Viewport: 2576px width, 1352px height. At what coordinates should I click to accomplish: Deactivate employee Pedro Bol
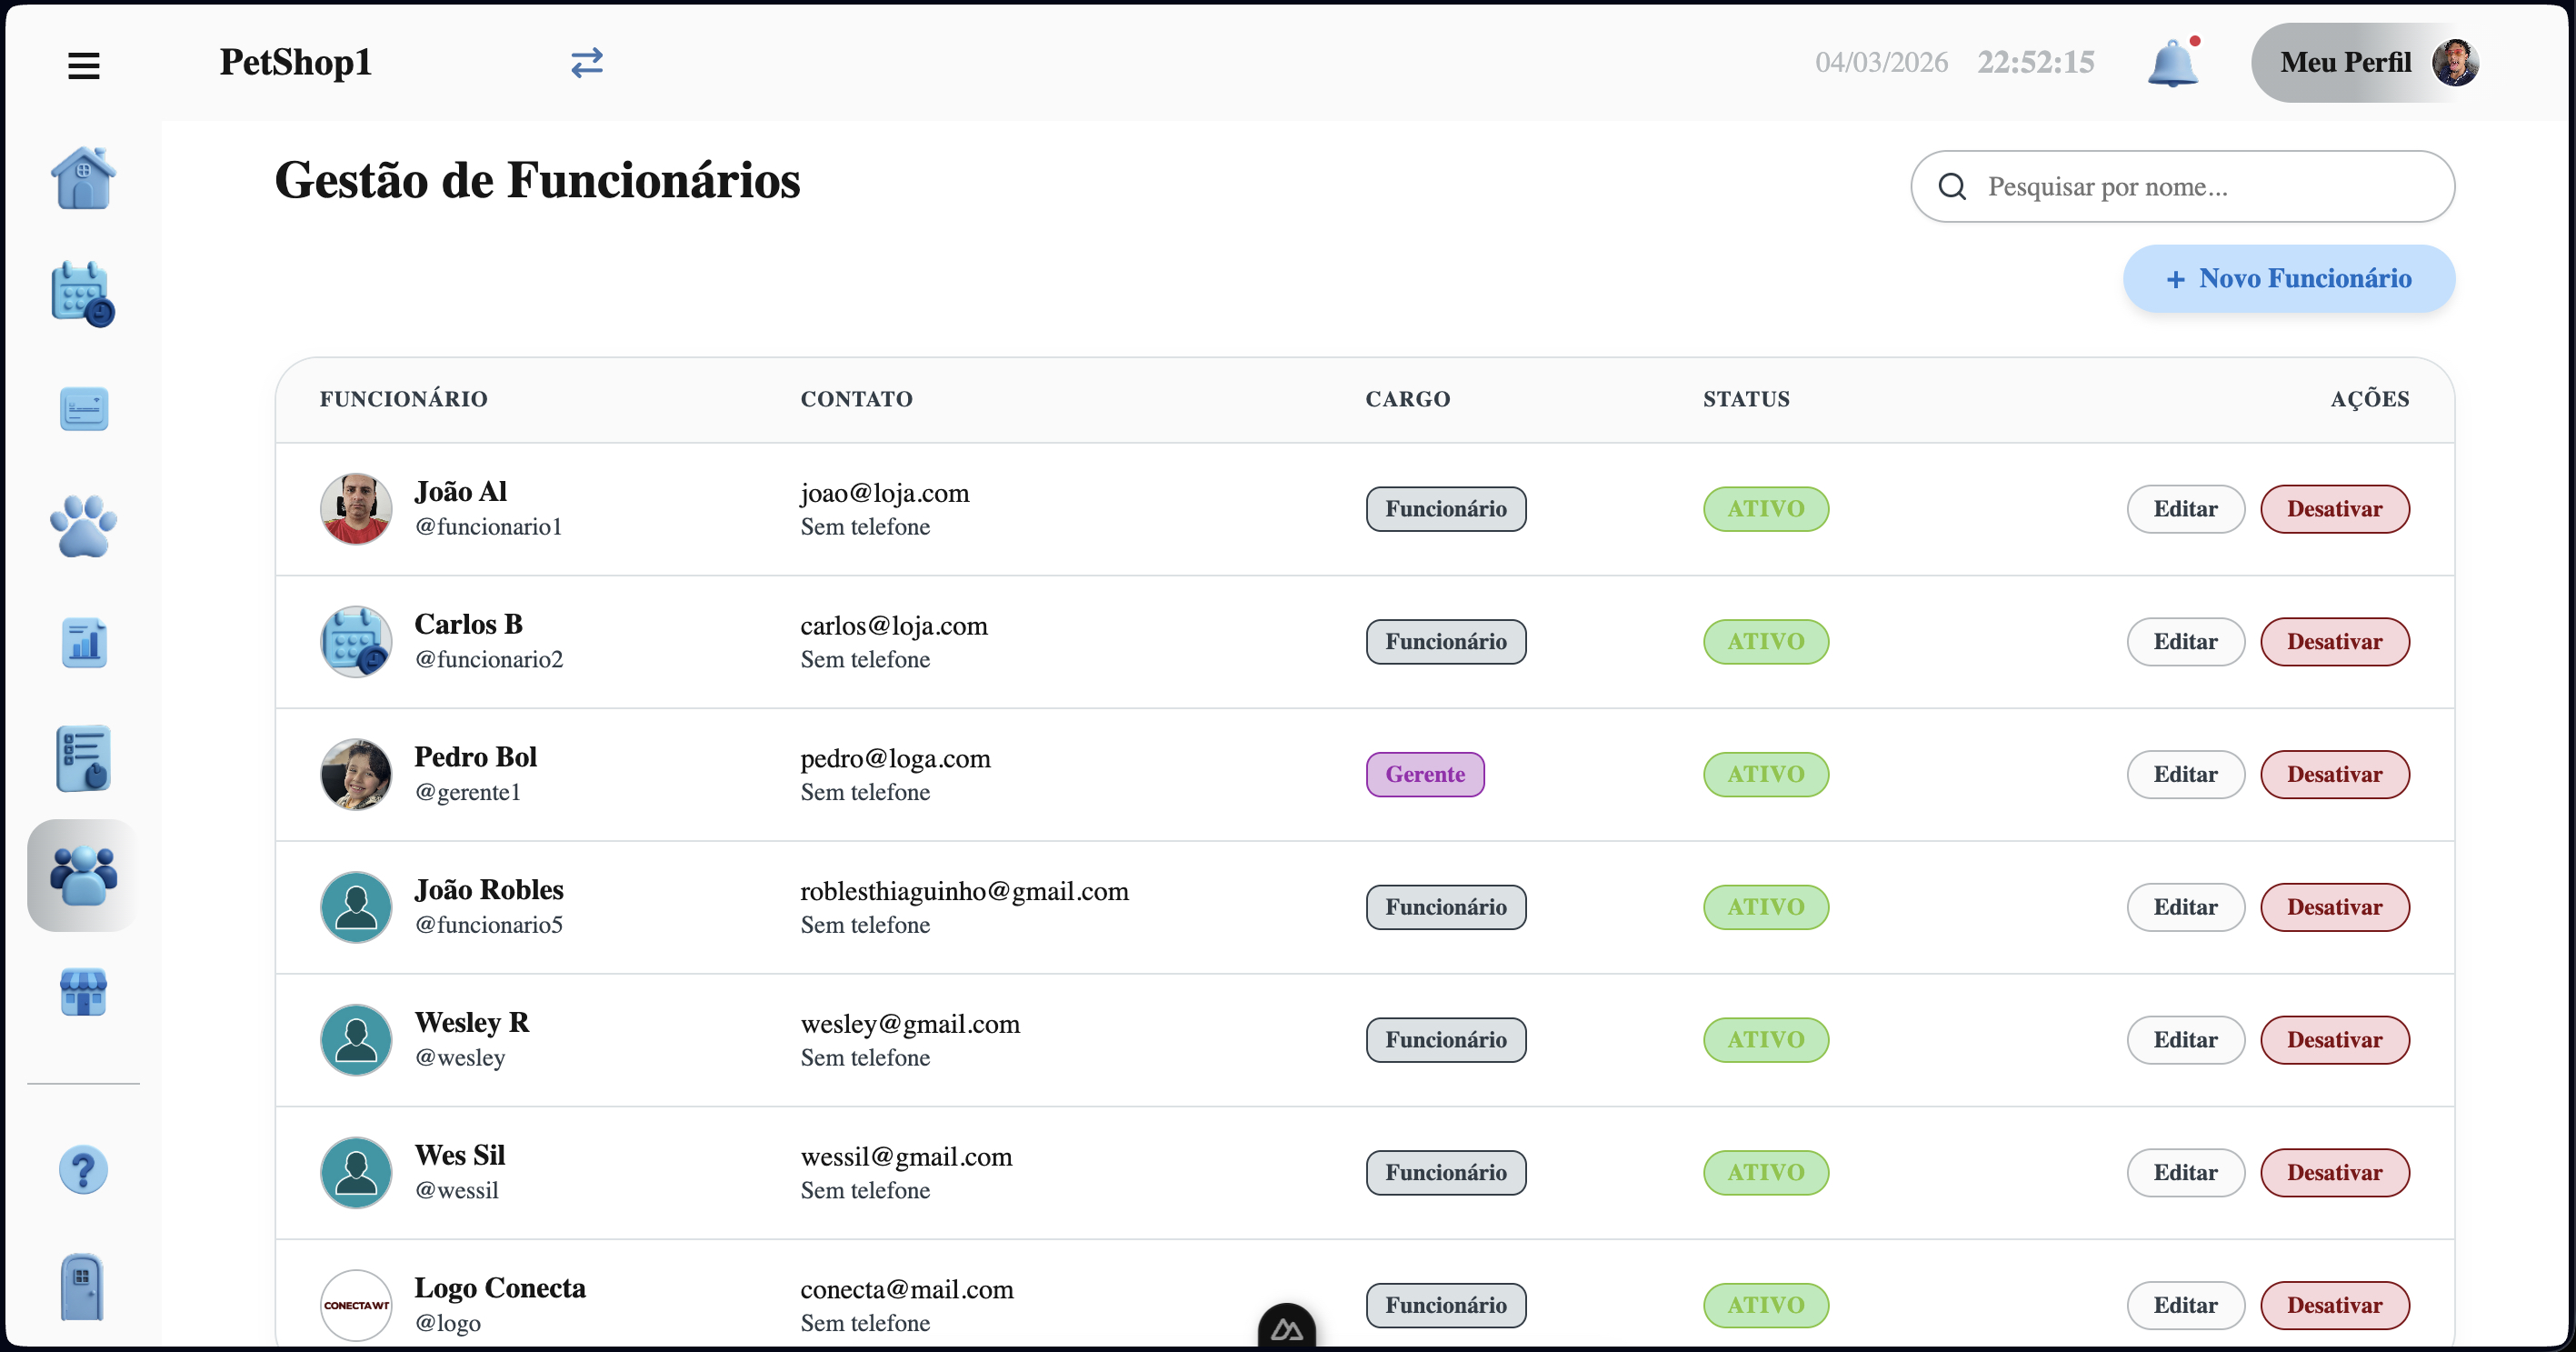click(2334, 774)
